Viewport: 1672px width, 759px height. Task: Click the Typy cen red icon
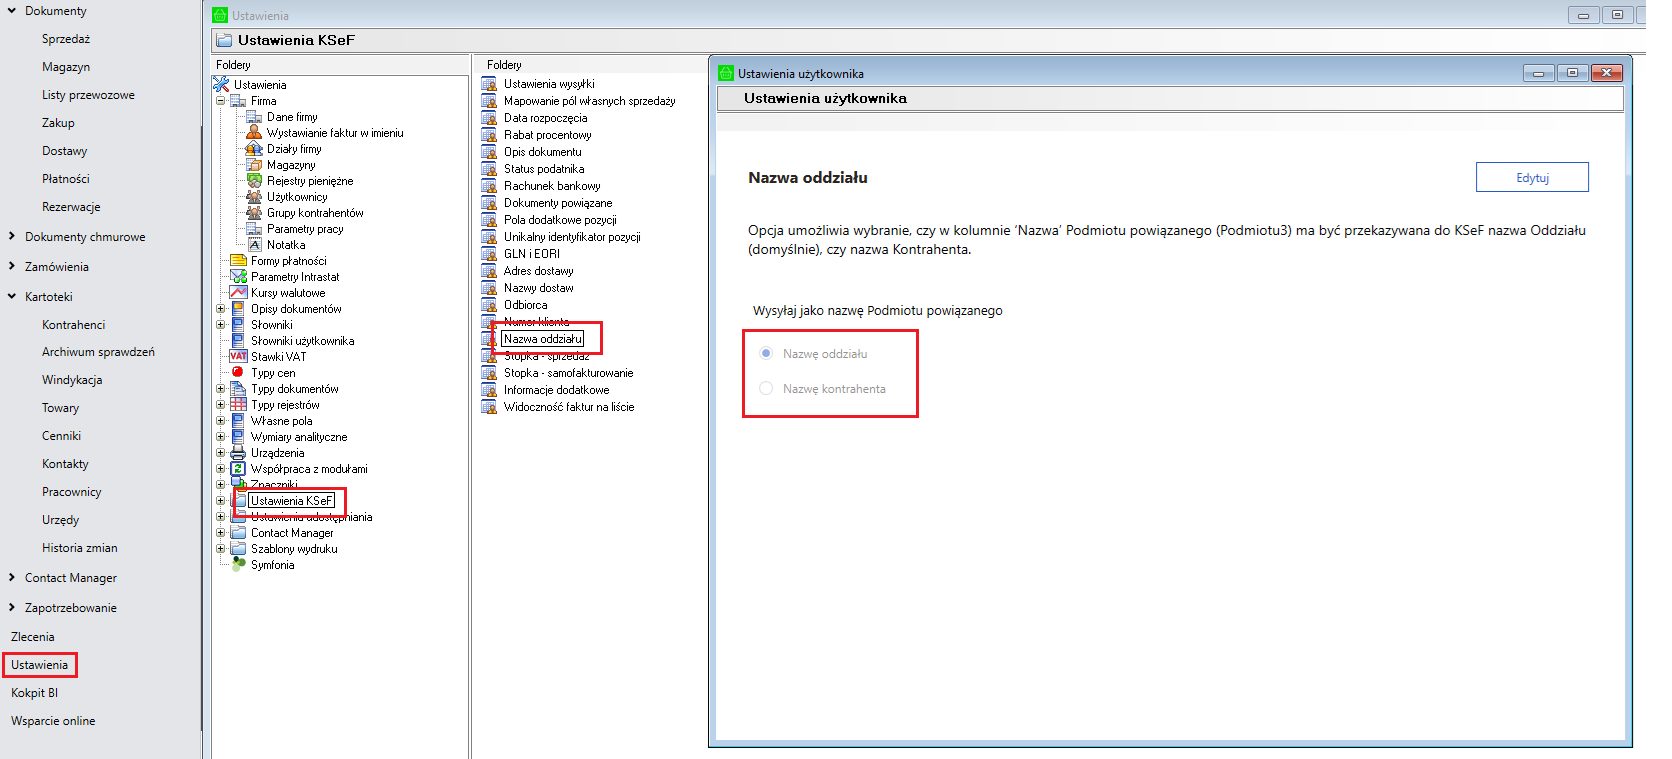click(238, 373)
